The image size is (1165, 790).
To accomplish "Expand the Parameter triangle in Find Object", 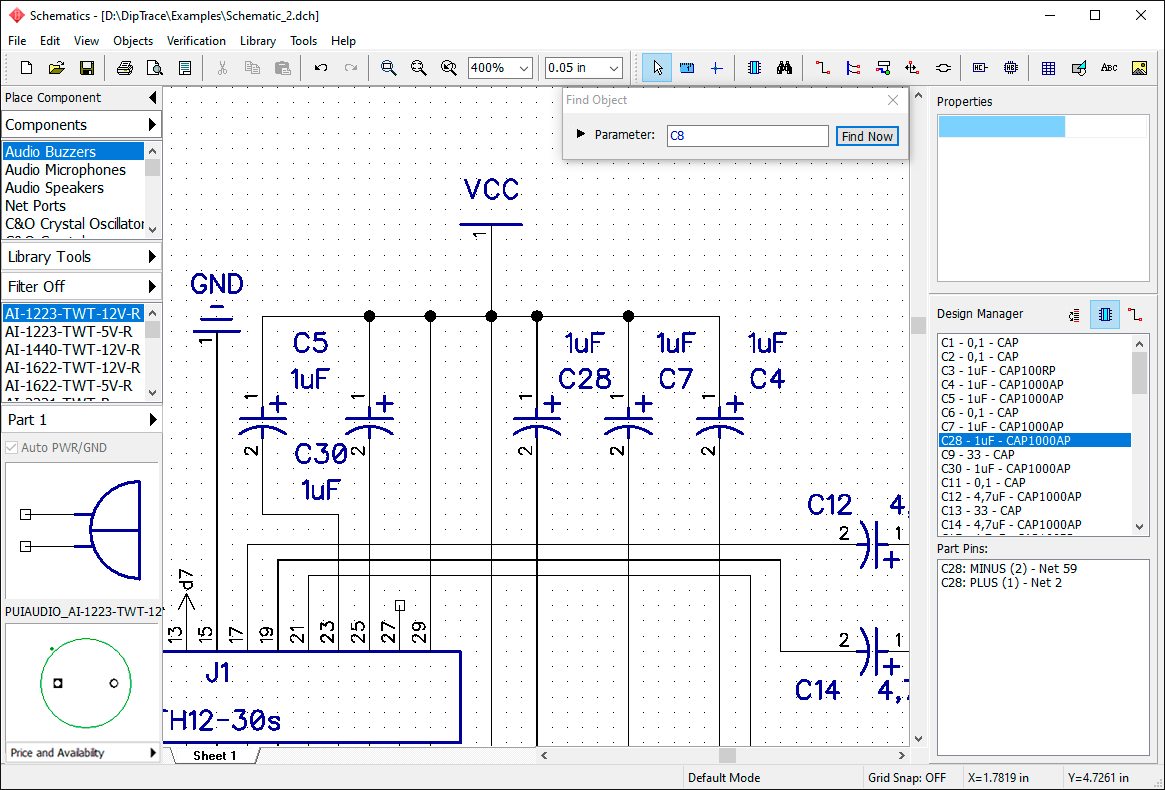I will [581, 135].
